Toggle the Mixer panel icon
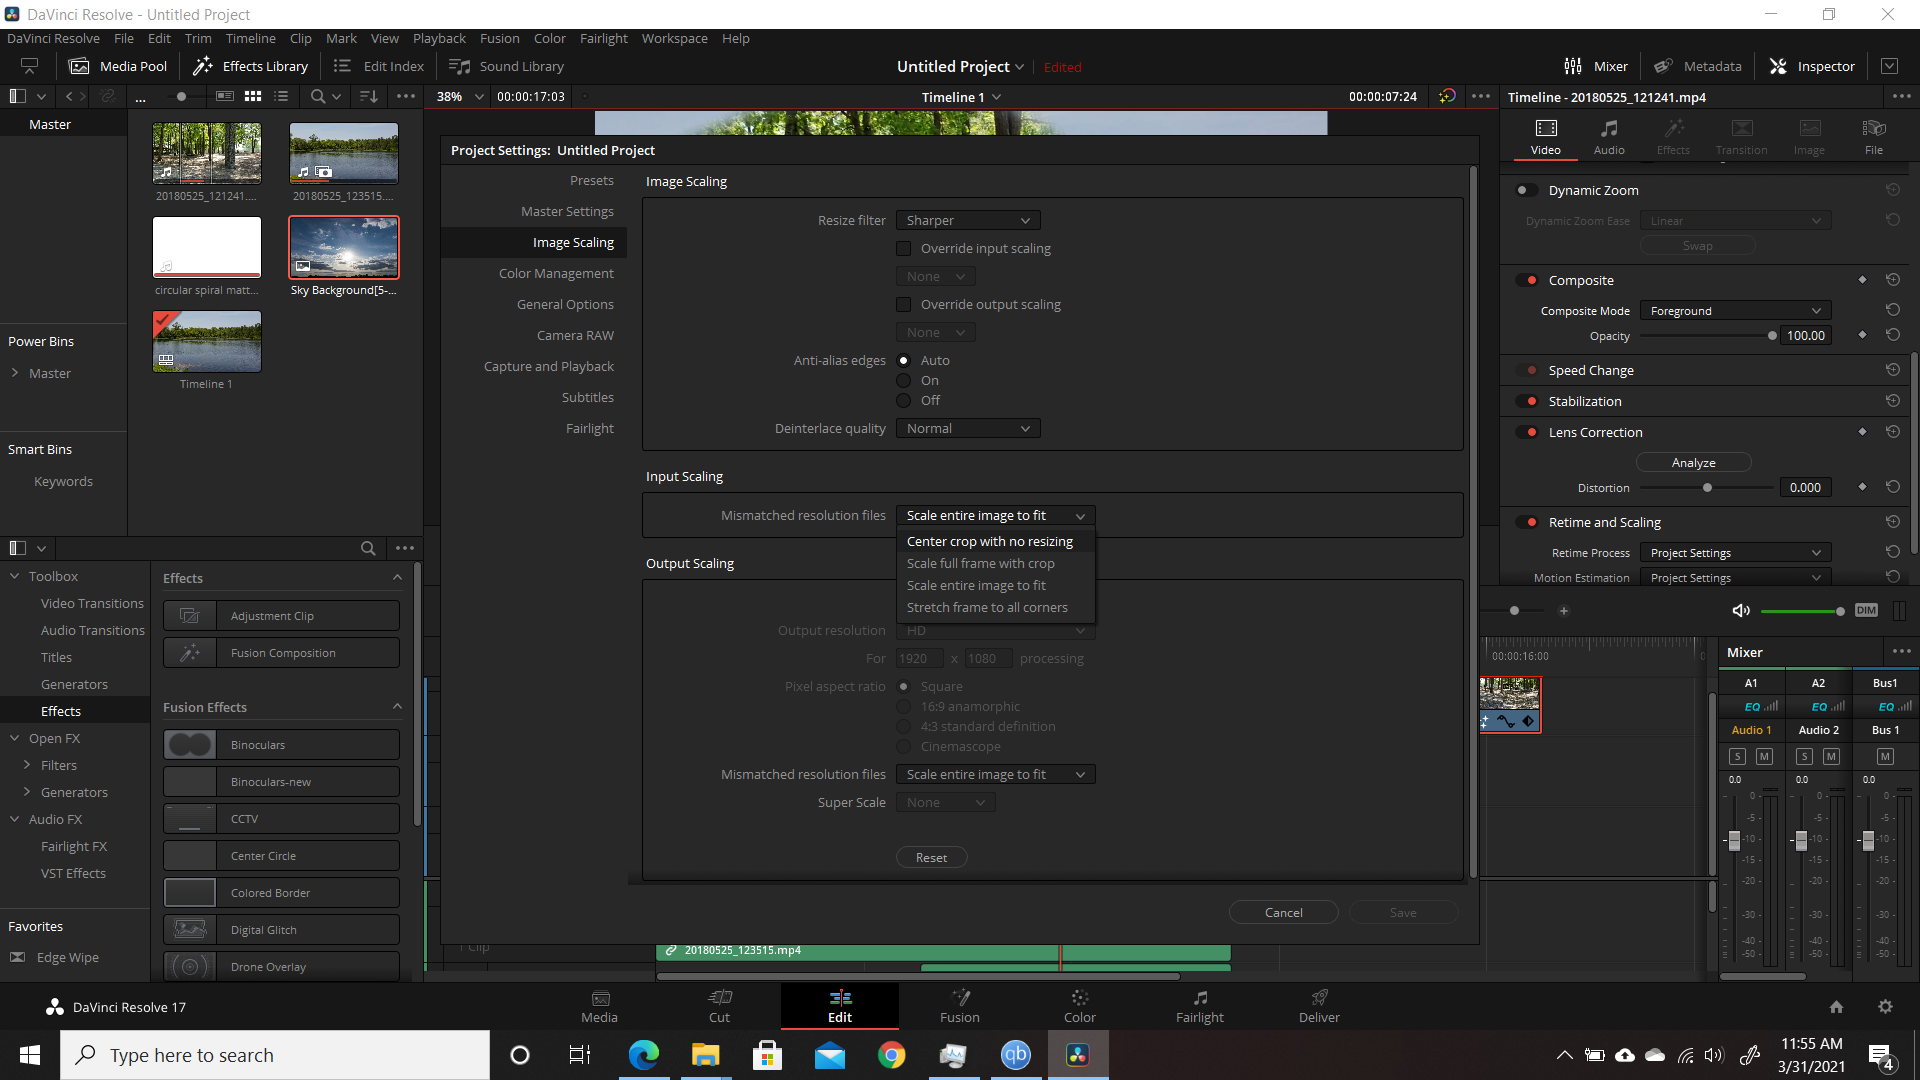The image size is (1920, 1080). pos(1573,66)
